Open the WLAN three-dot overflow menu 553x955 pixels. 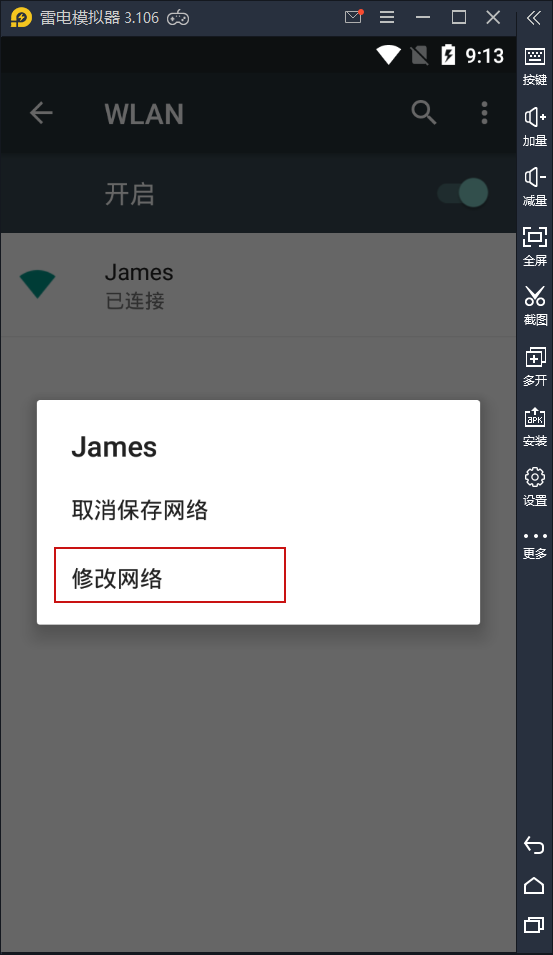484,113
